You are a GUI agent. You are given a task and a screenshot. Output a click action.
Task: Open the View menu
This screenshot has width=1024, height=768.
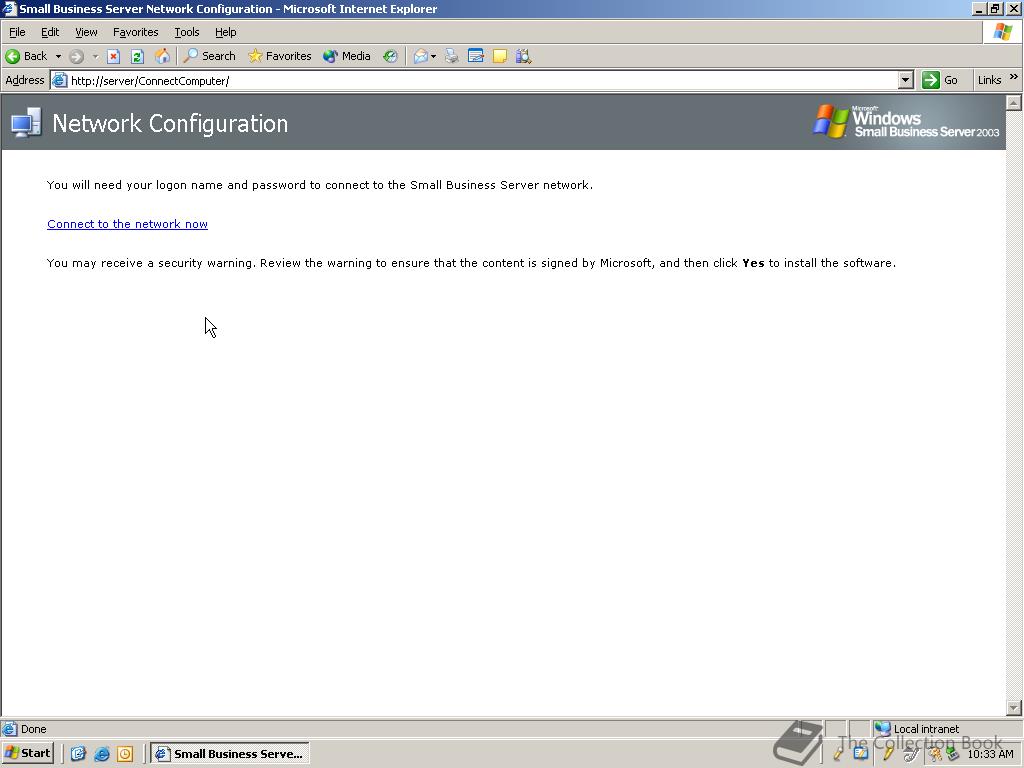(86, 32)
